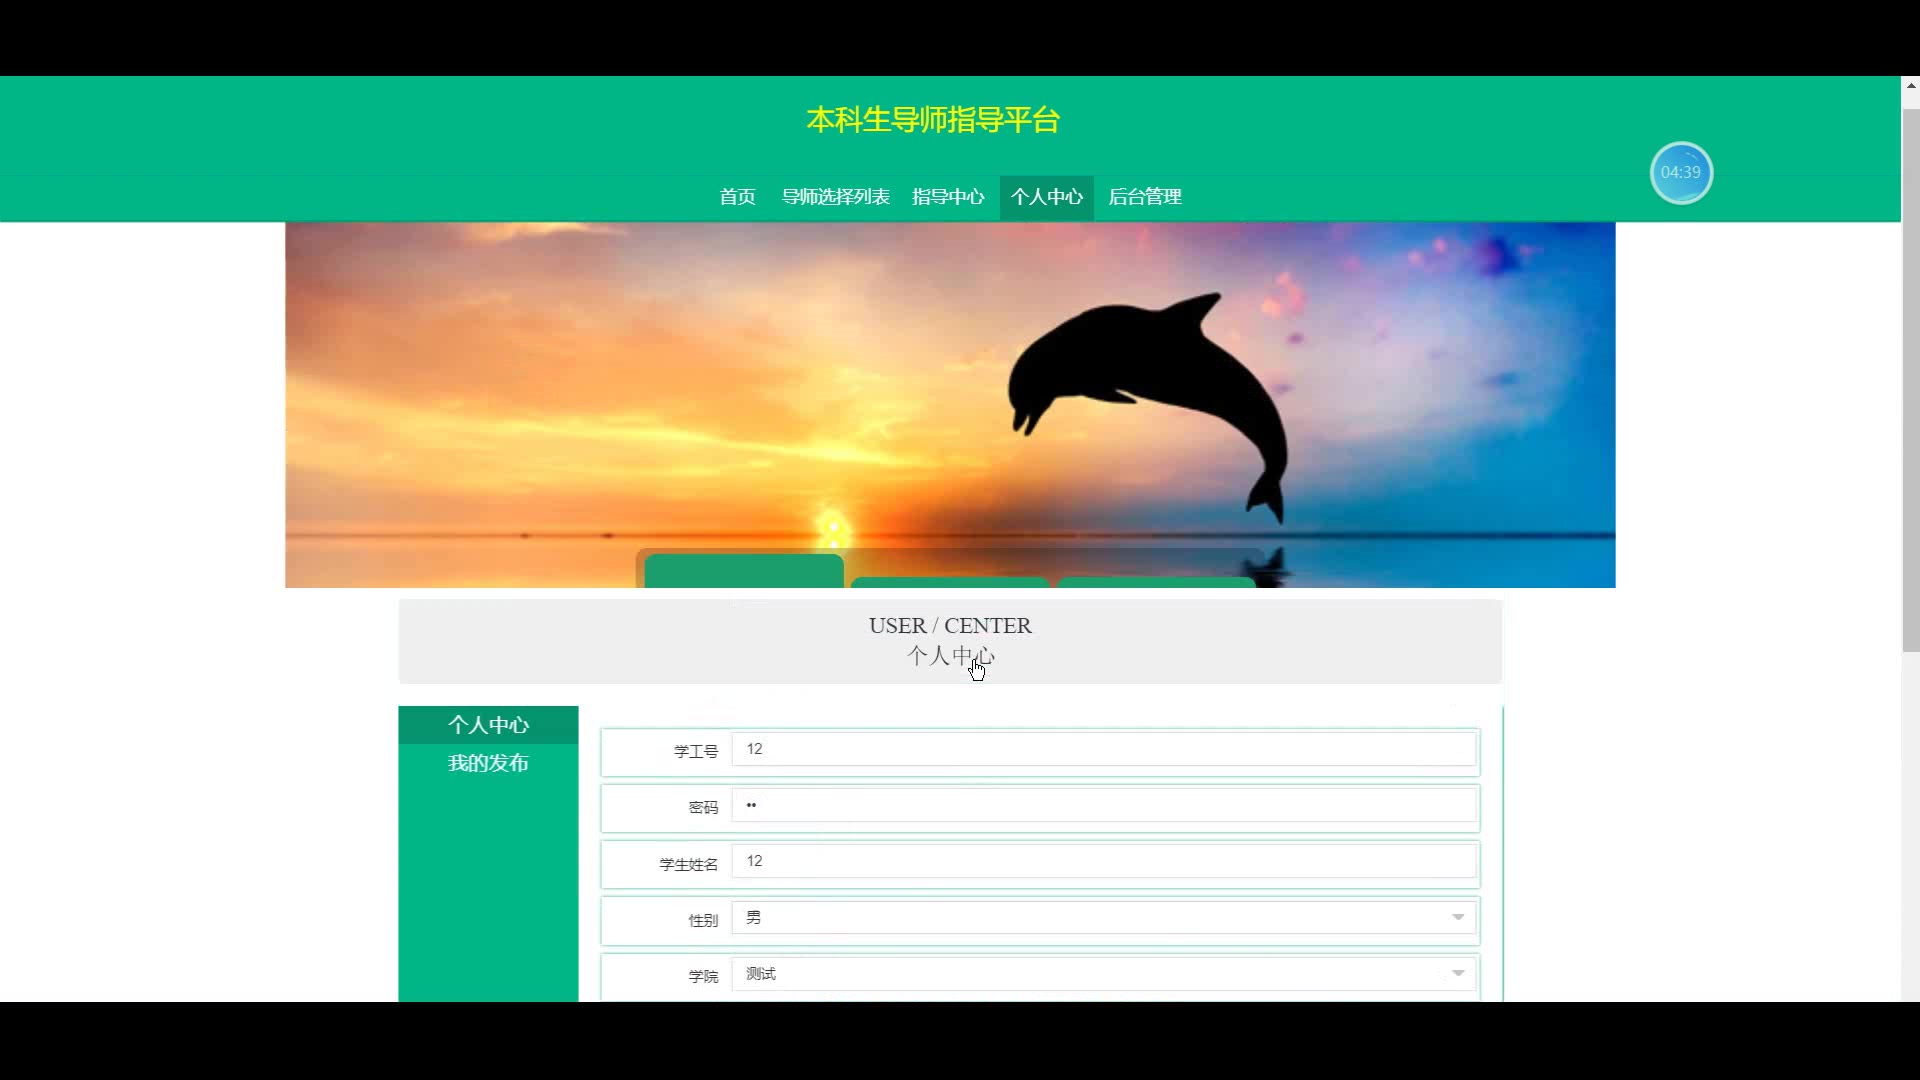Image resolution: width=1920 pixels, height=1080 pixels.
Task: Click the middle green tab on banner
Action: pyautogui.click(x=949, y=582)
